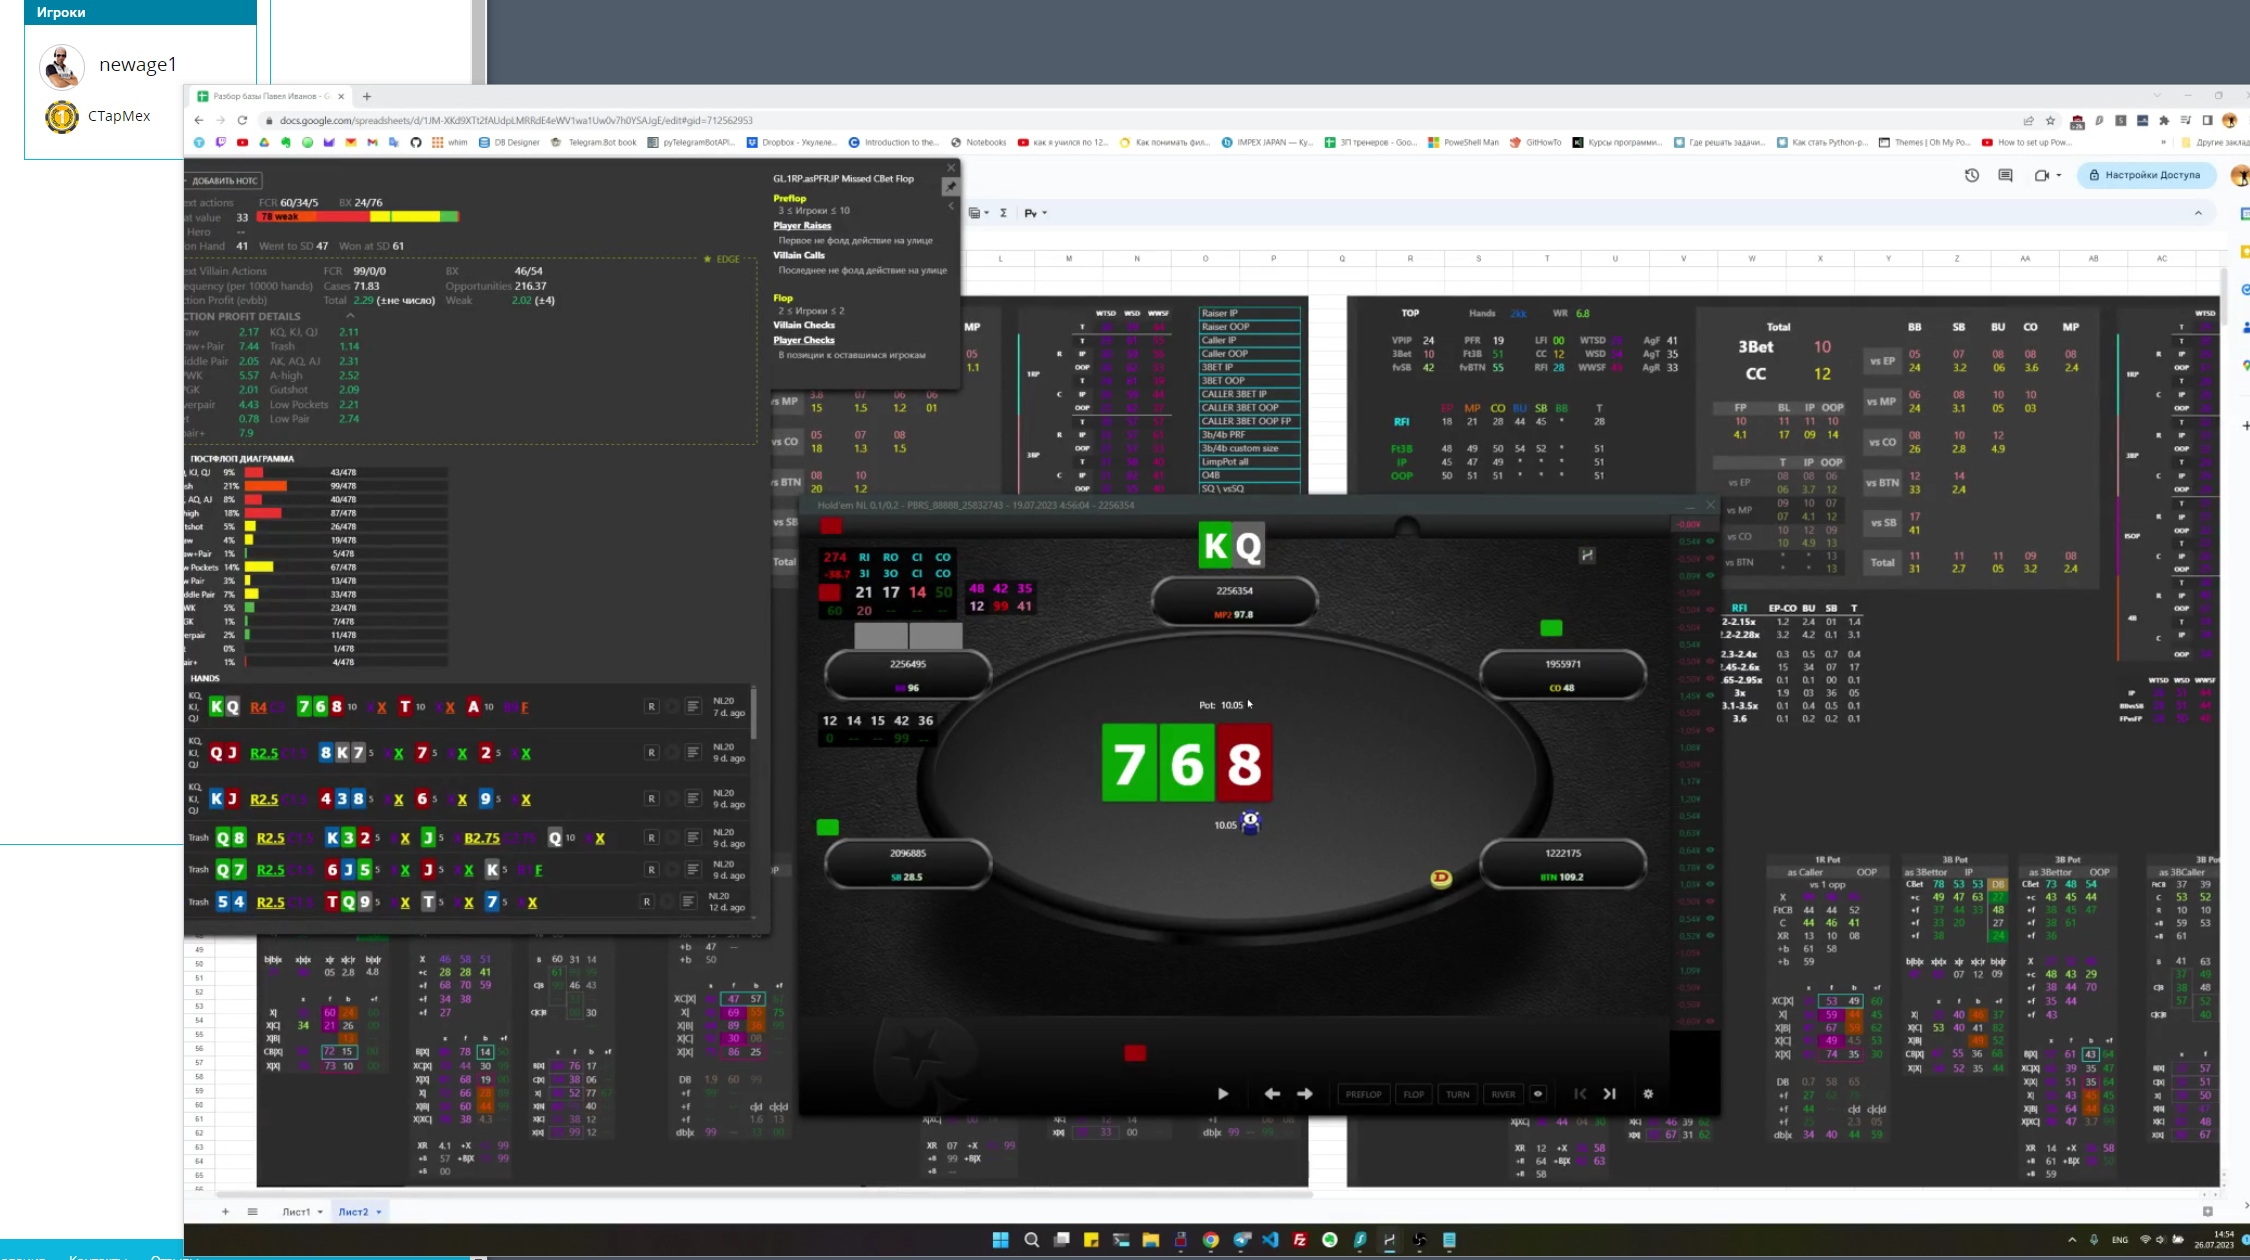This screenshot has height=1260, width=2250.
Task: Step back one action in replayer
Action: tap(1272, 1094)
